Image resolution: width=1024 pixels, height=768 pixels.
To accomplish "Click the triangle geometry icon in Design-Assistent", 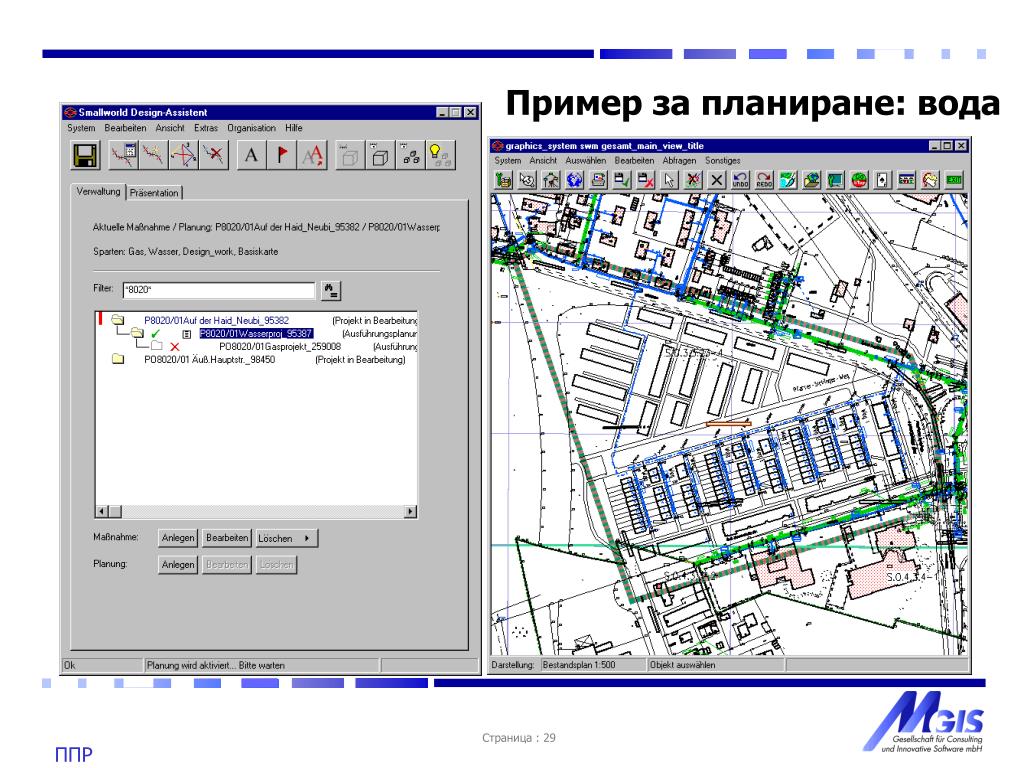I will tap(184, 155).
